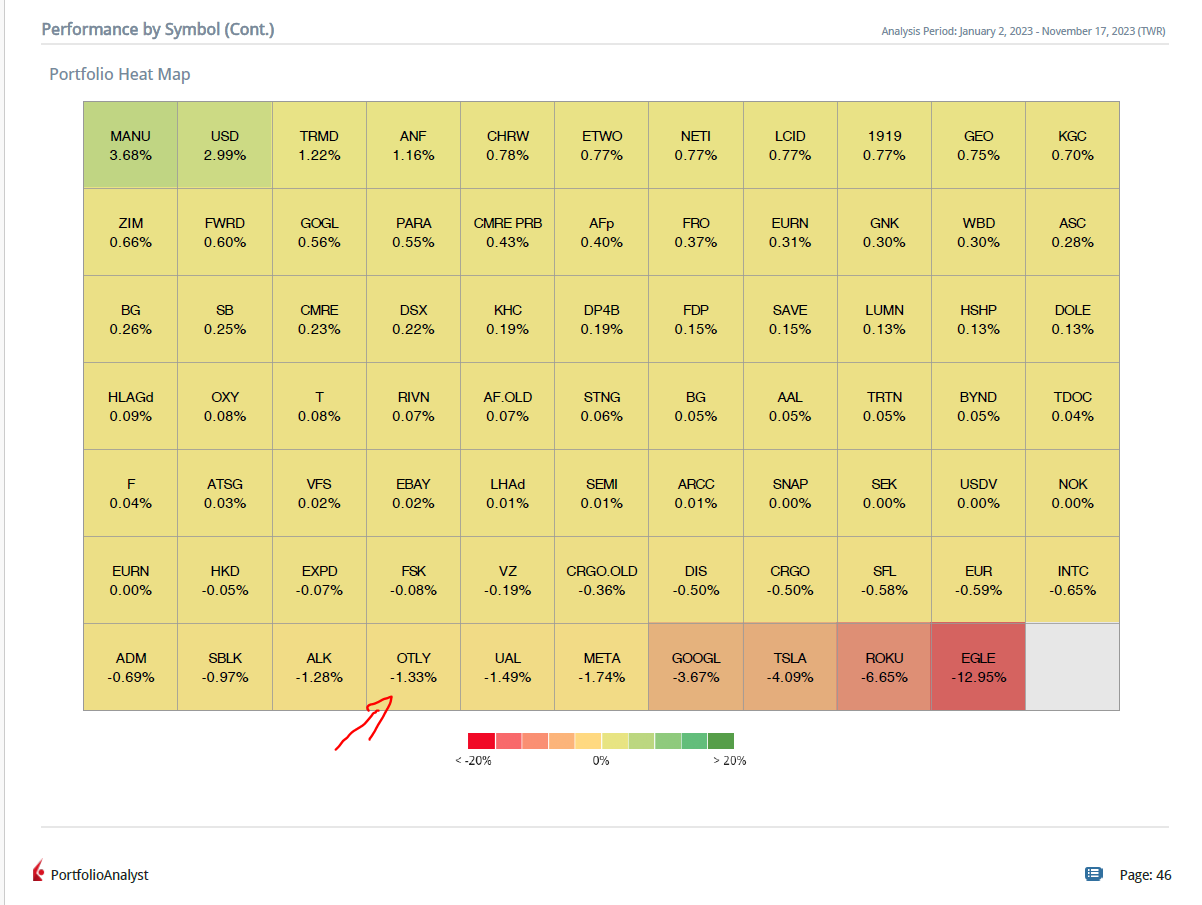Click the LCID 0.77% cell
1202x905 pixels.
click(790, 145)
